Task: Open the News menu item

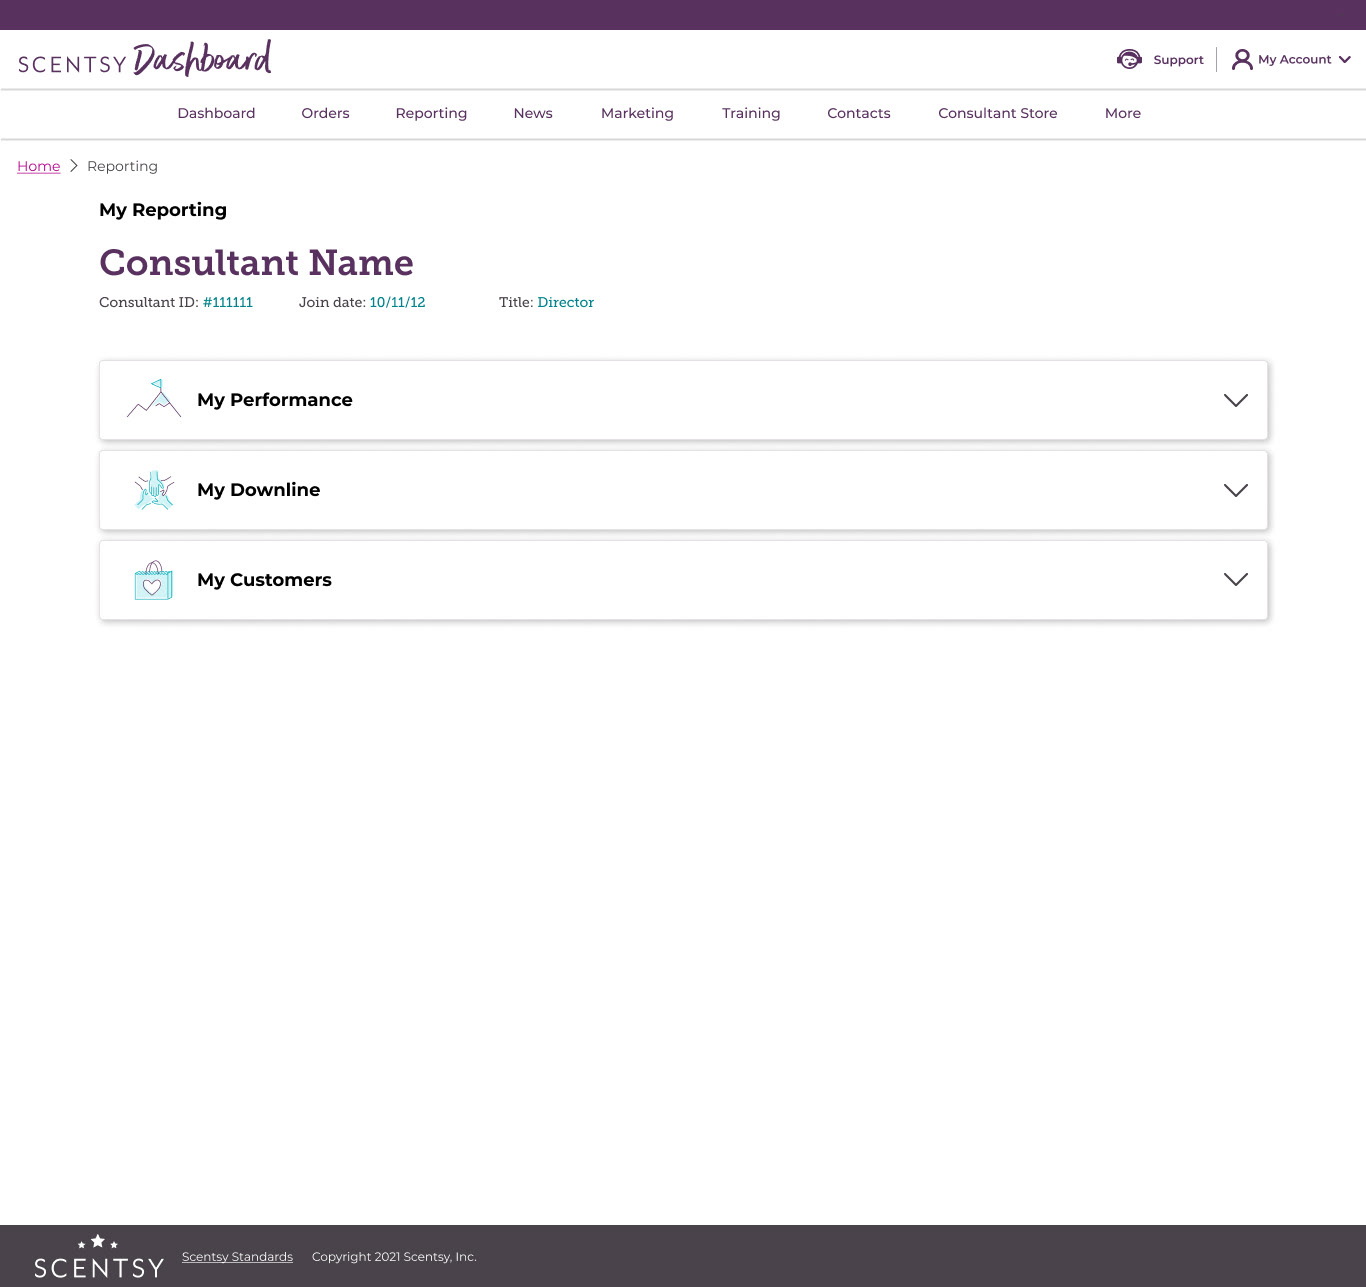Action: [x=533, y=113]
